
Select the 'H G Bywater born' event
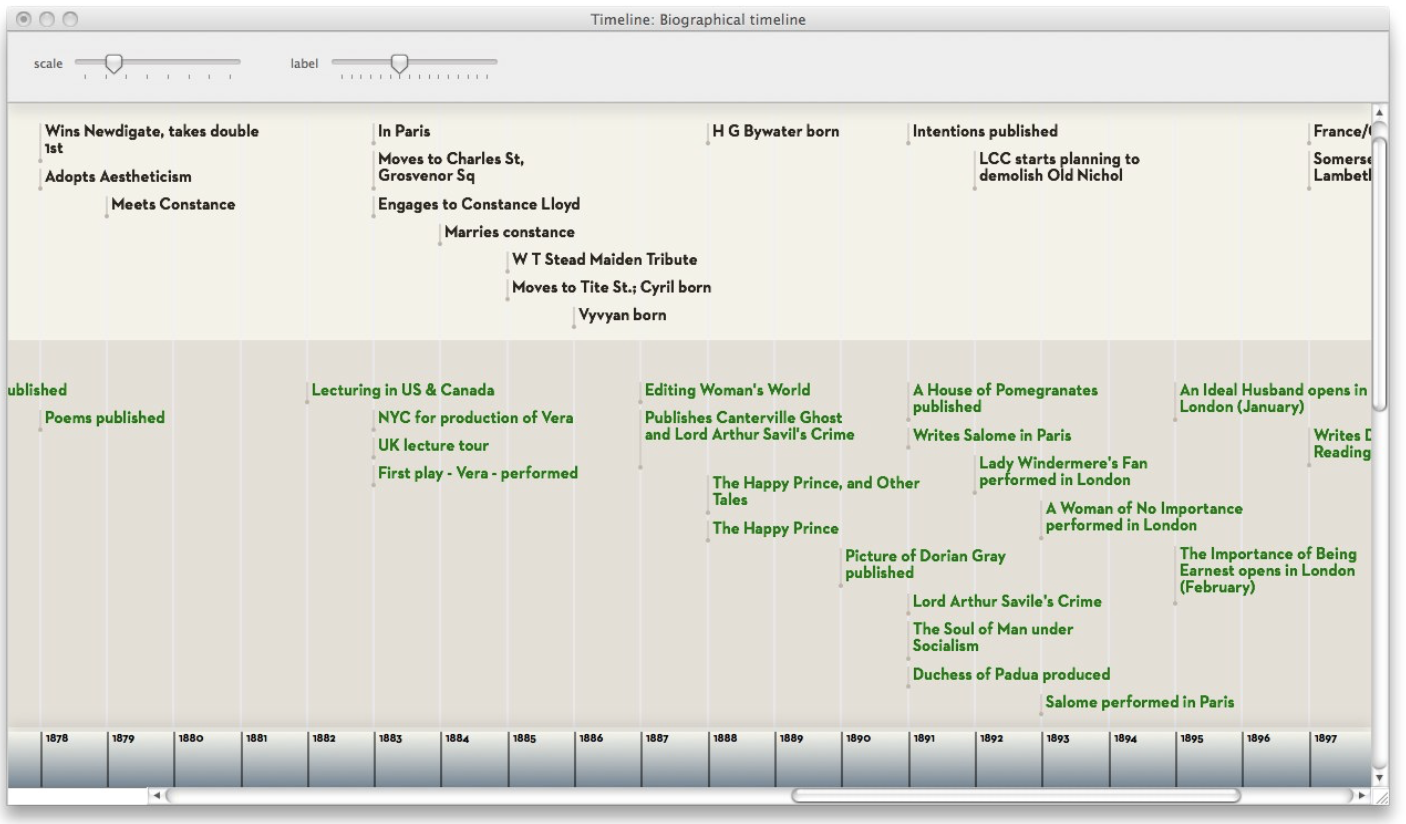click(x=775, y=131)
